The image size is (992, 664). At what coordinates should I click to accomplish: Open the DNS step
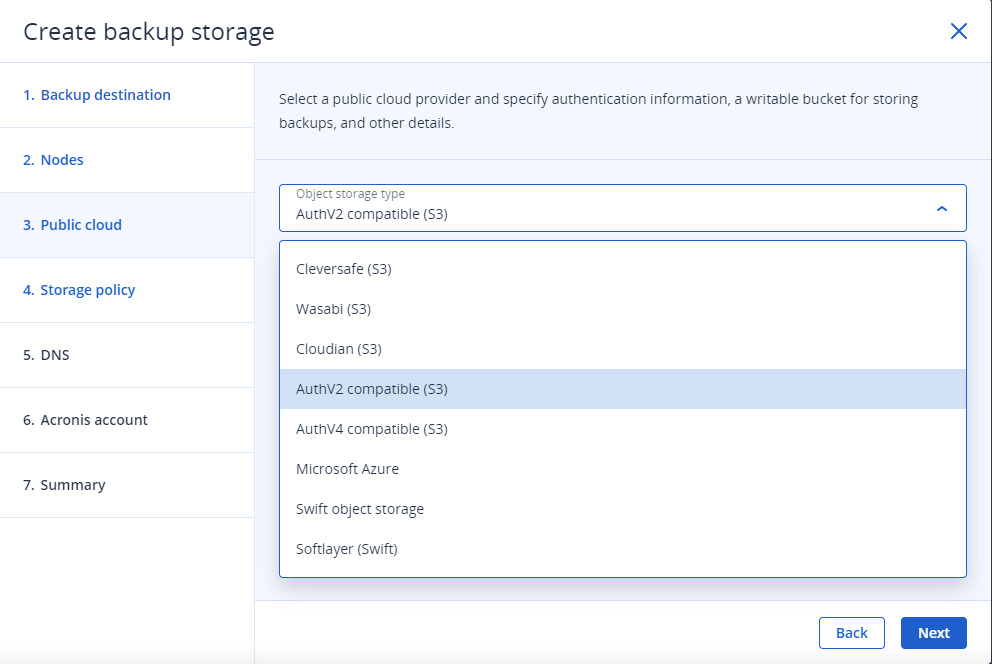click(x=127, y=355)
